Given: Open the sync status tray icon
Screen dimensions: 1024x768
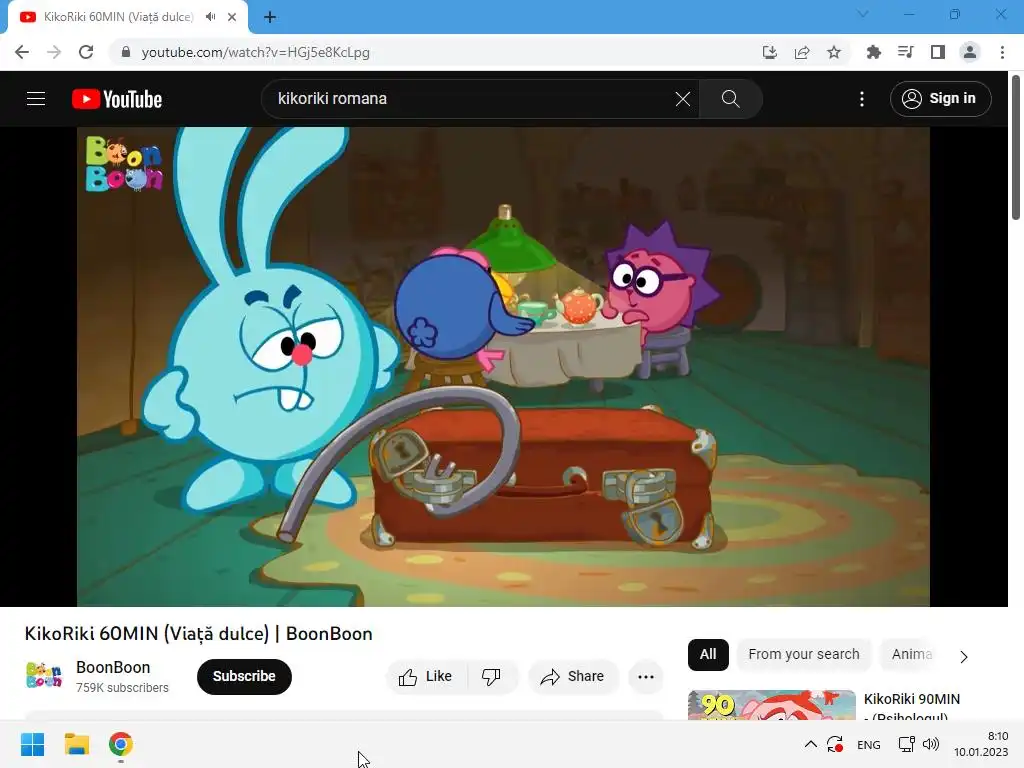Looking at the screenshot, I should point(835,744).
